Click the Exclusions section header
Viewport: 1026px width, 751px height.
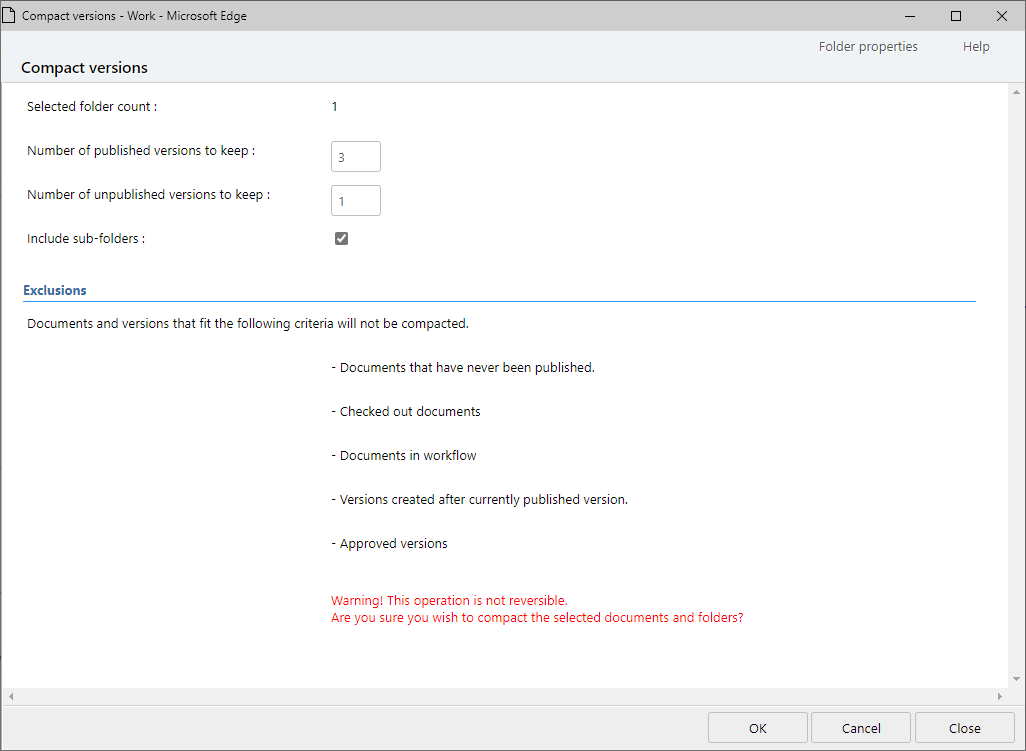[x=54, y=290]
